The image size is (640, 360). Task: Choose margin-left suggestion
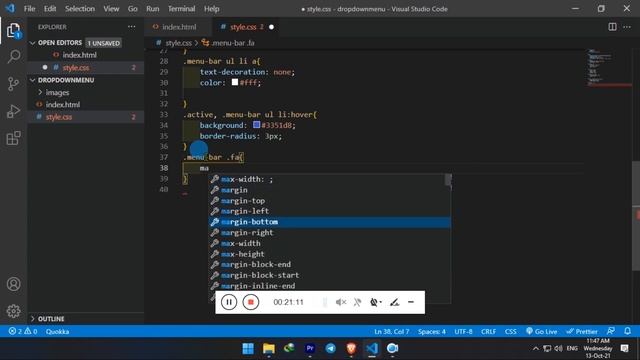pos(330,211)
